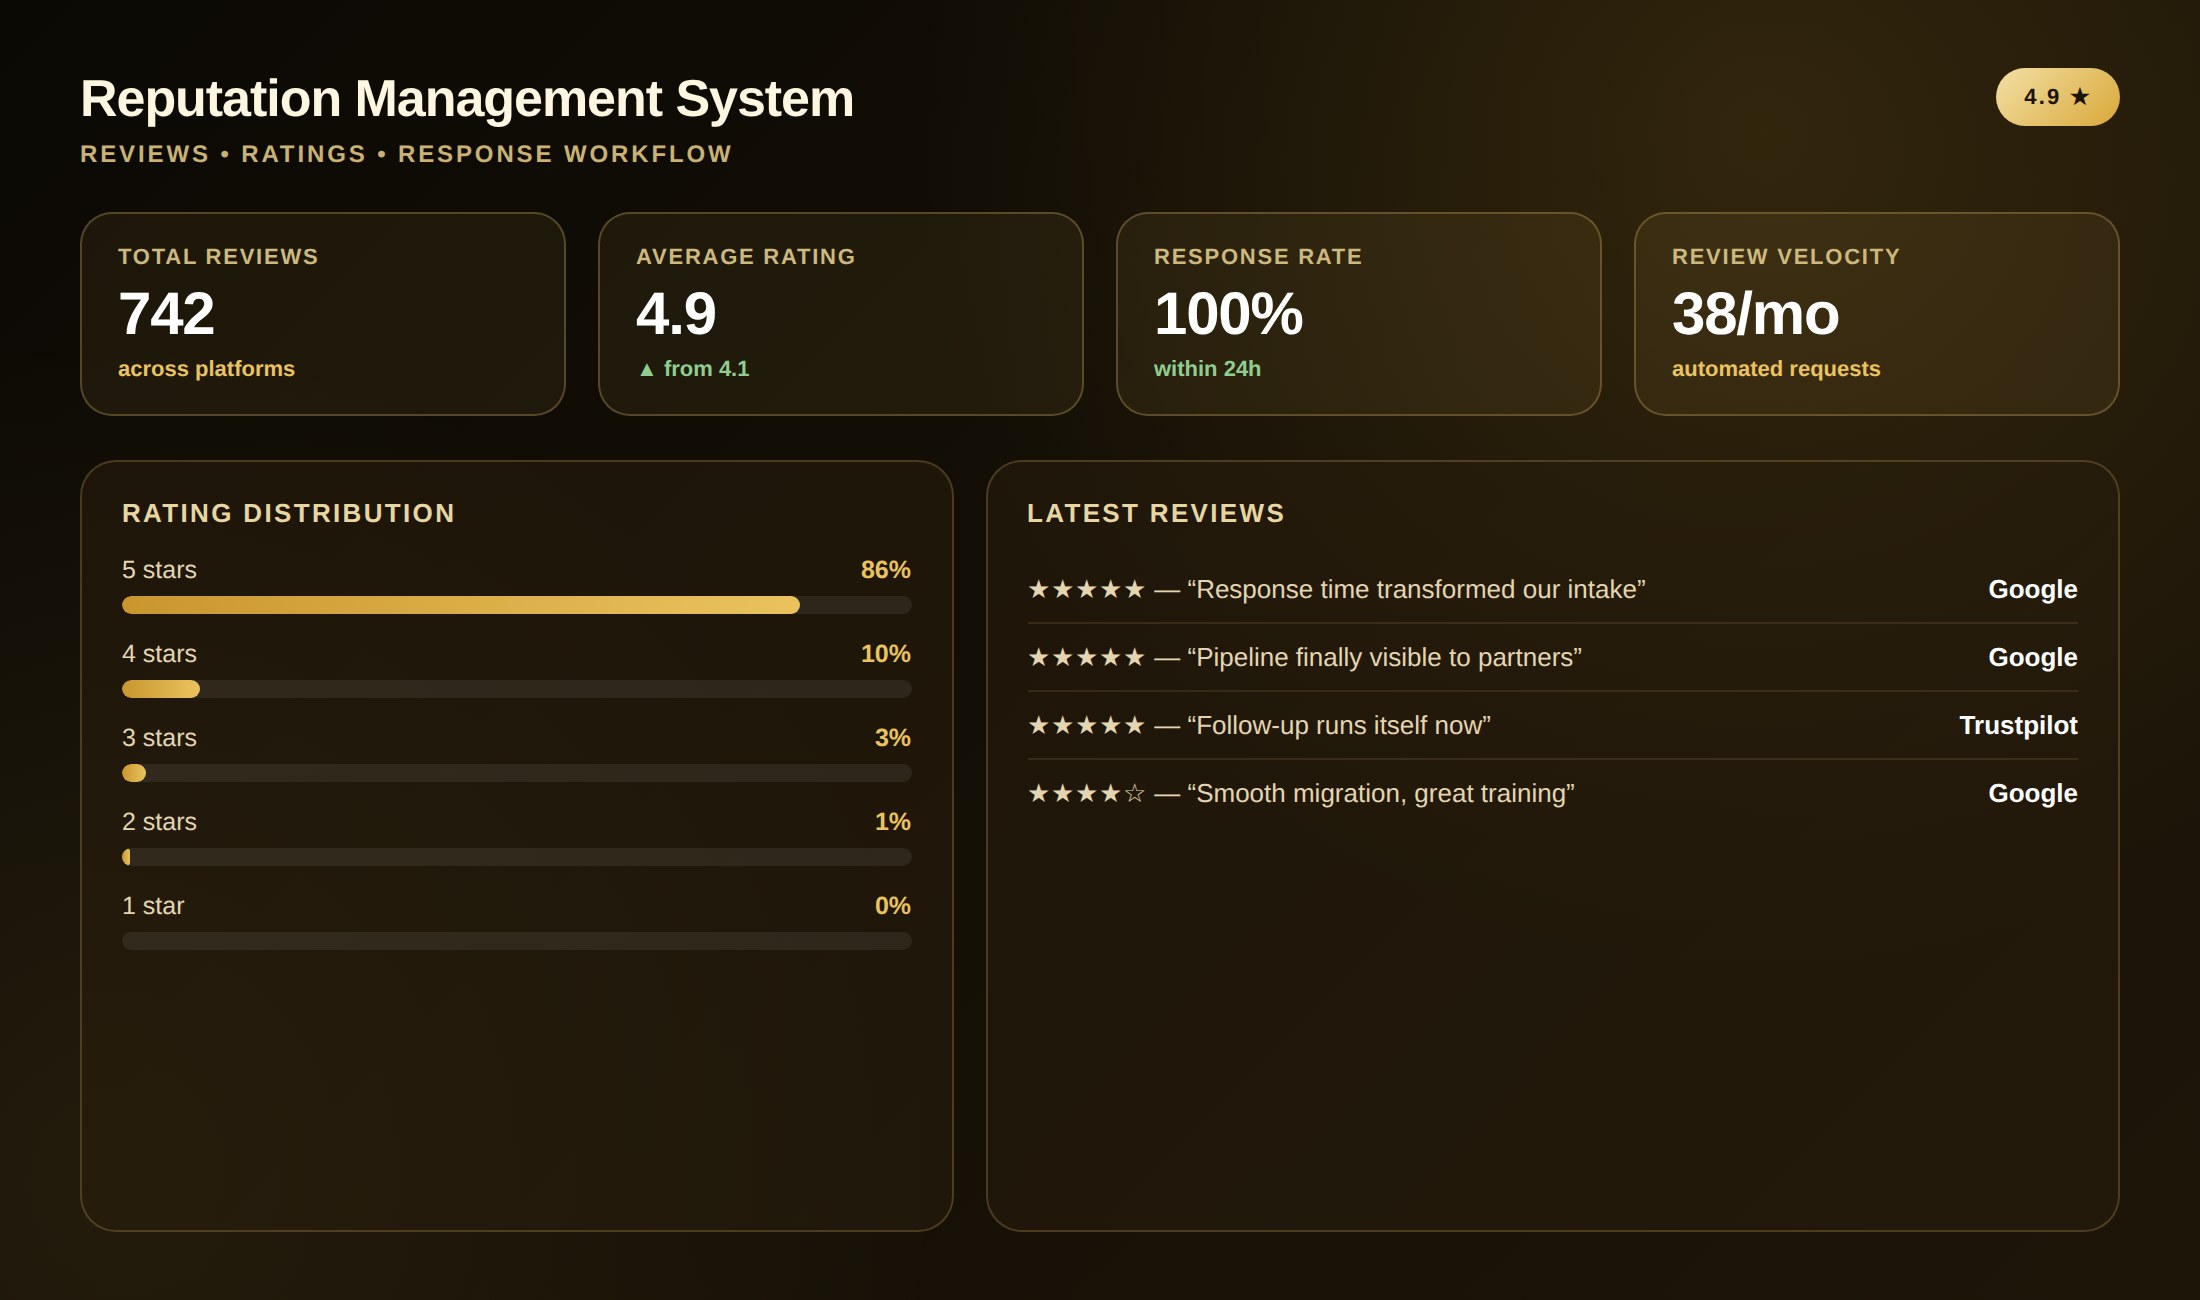This screenshot has height=1300, width=2200.
Task: Click the 86% value for 5 stars
Action: click(886, 570)
